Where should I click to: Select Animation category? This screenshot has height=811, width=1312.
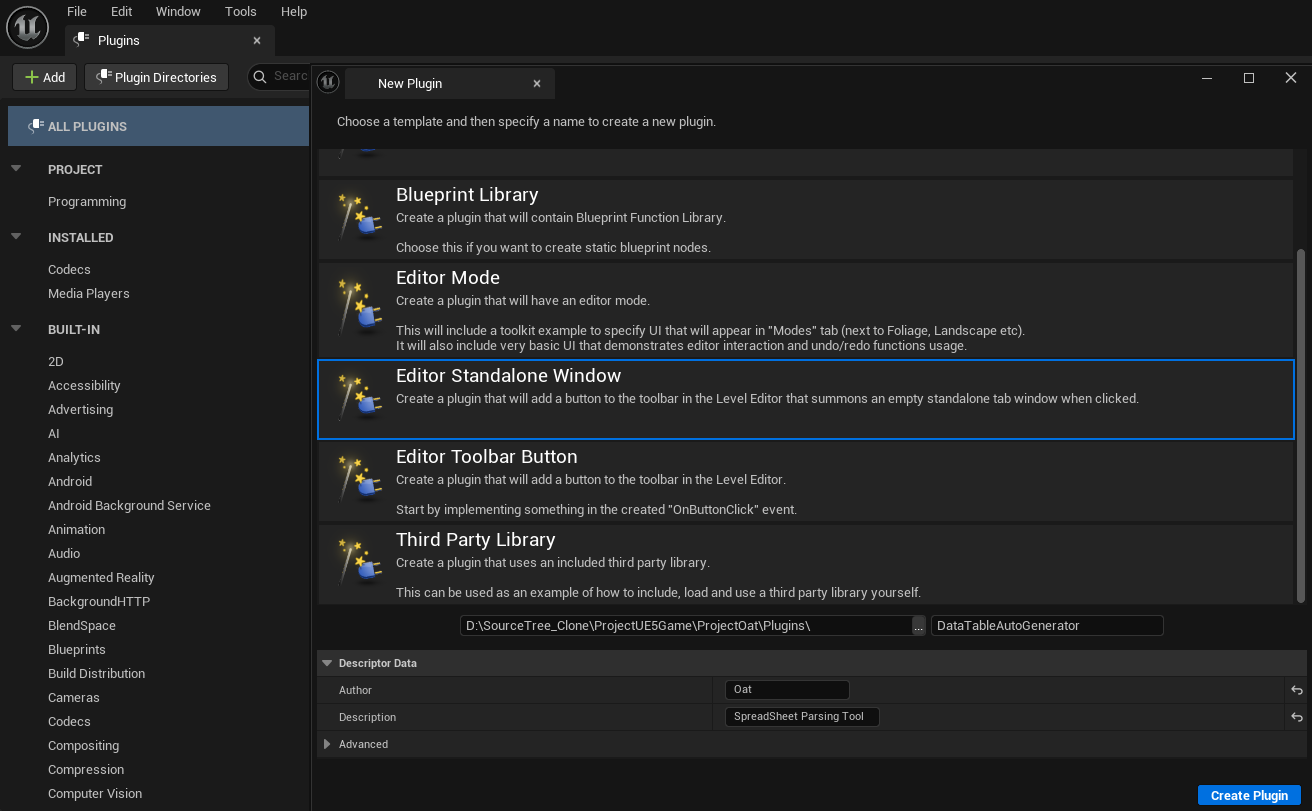(x=76, y=529)
